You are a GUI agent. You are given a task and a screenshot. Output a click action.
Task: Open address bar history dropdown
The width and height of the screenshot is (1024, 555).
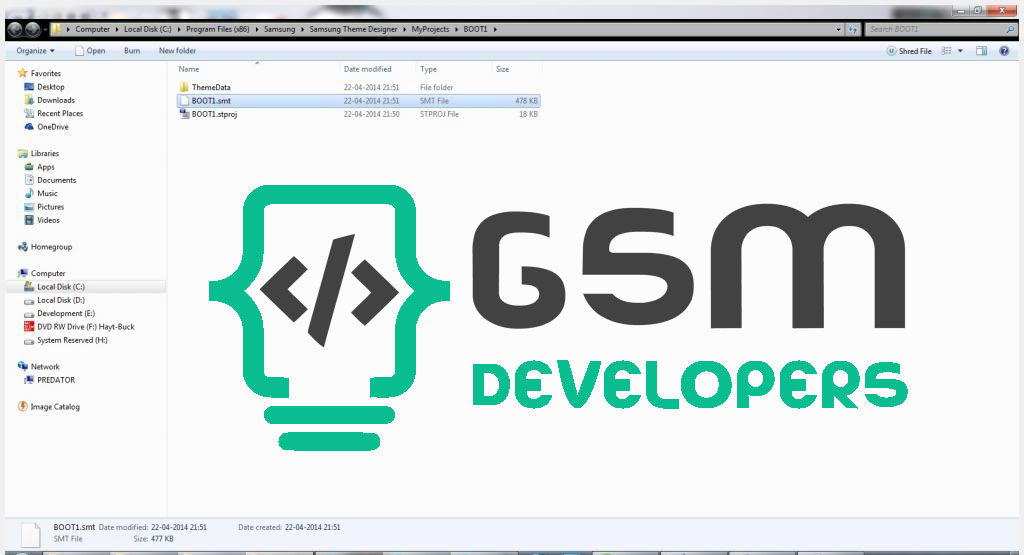click(838, 29)
